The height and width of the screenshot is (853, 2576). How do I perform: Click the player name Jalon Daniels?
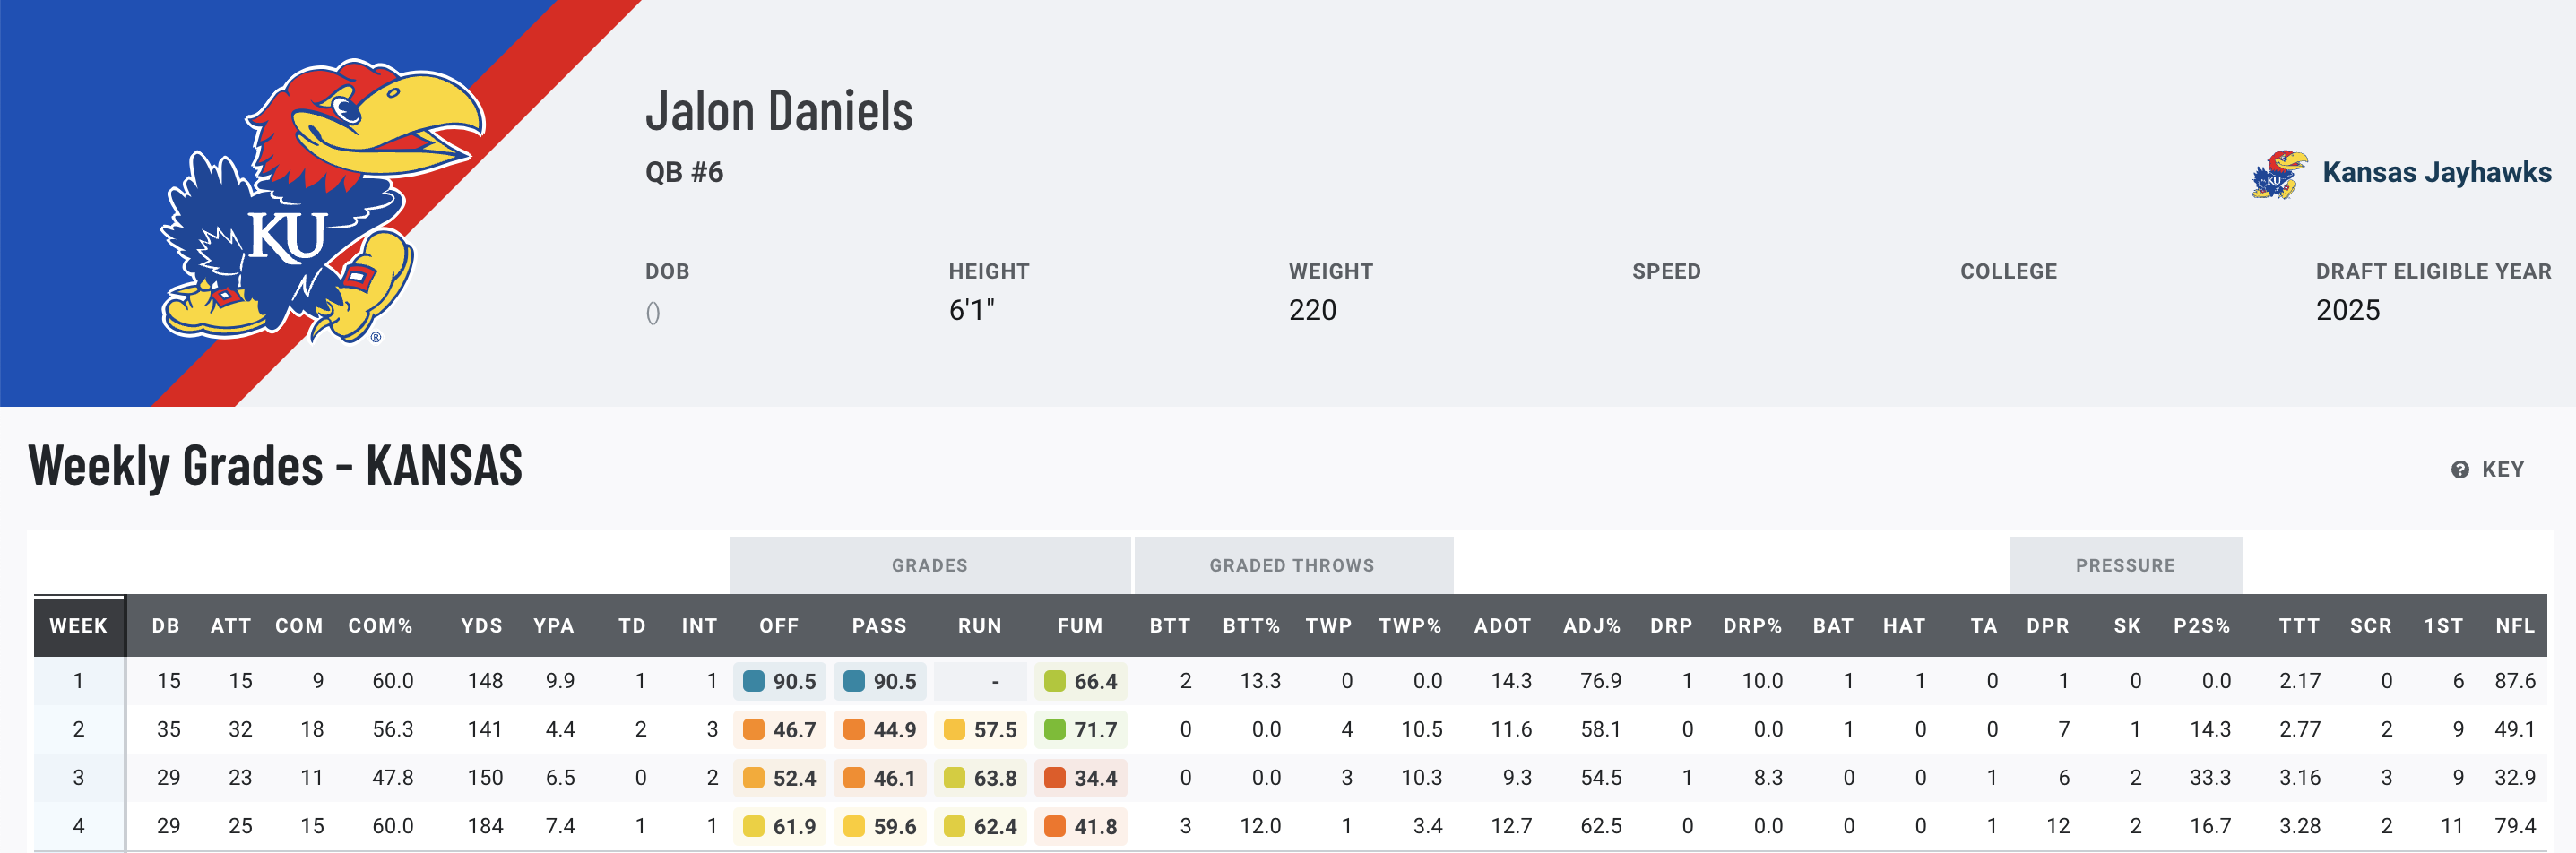click(x=778, y=111)
